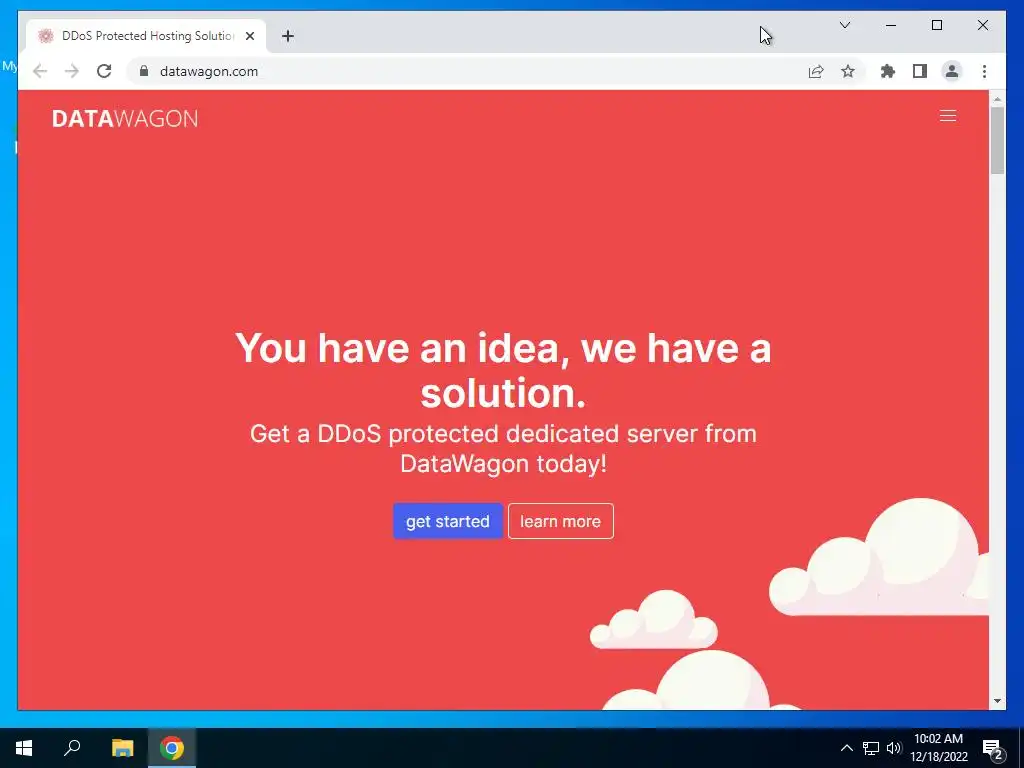Viewport: 1024px width, 768px height.
Task: Open the Chrome profile avatar
Action: 952,71
